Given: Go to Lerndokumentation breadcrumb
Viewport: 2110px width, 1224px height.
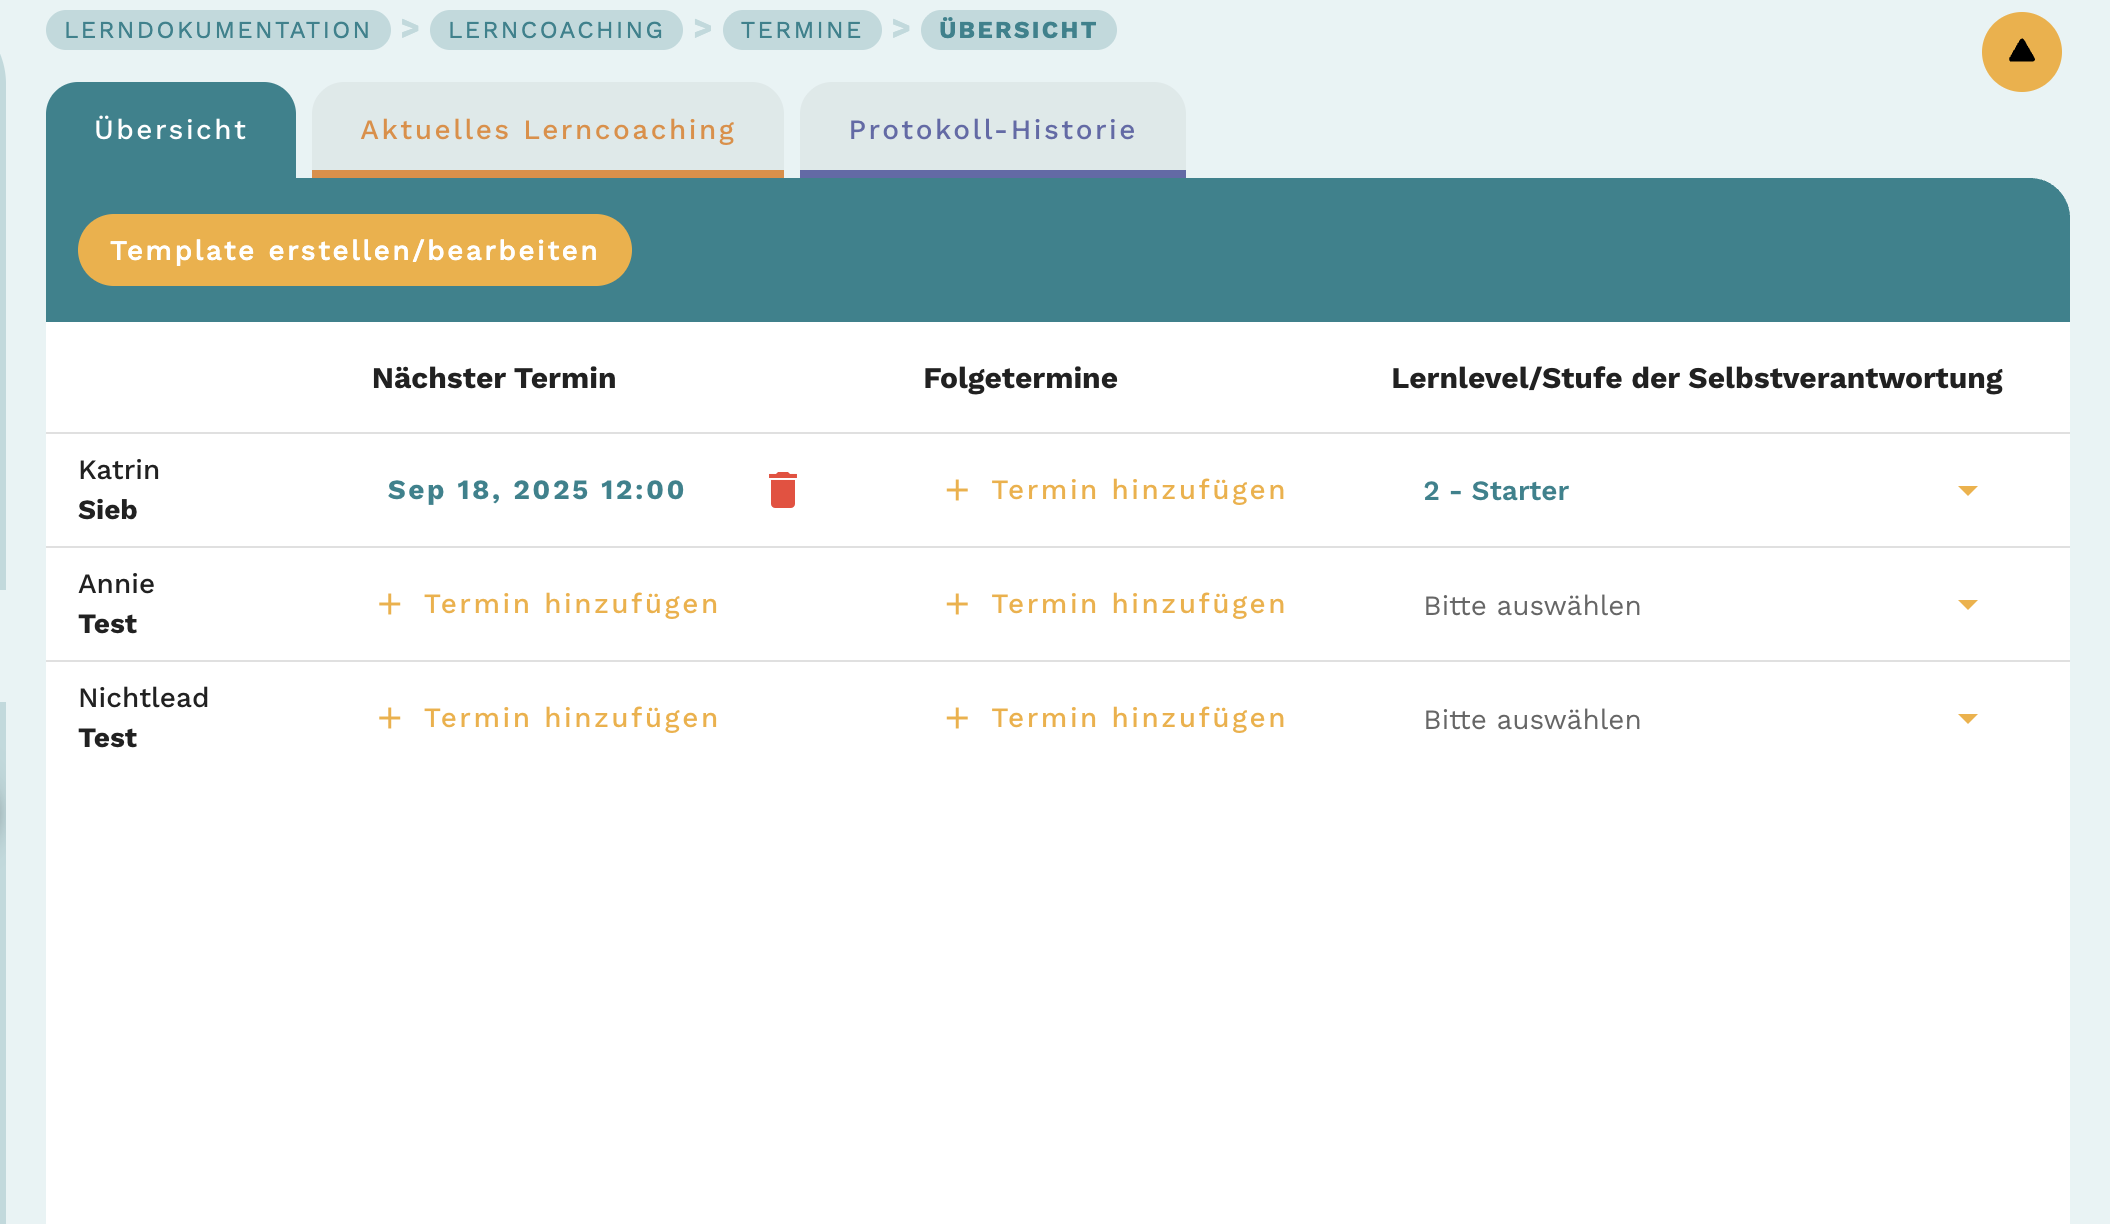Looking at the screenshot, I should 218,30.
